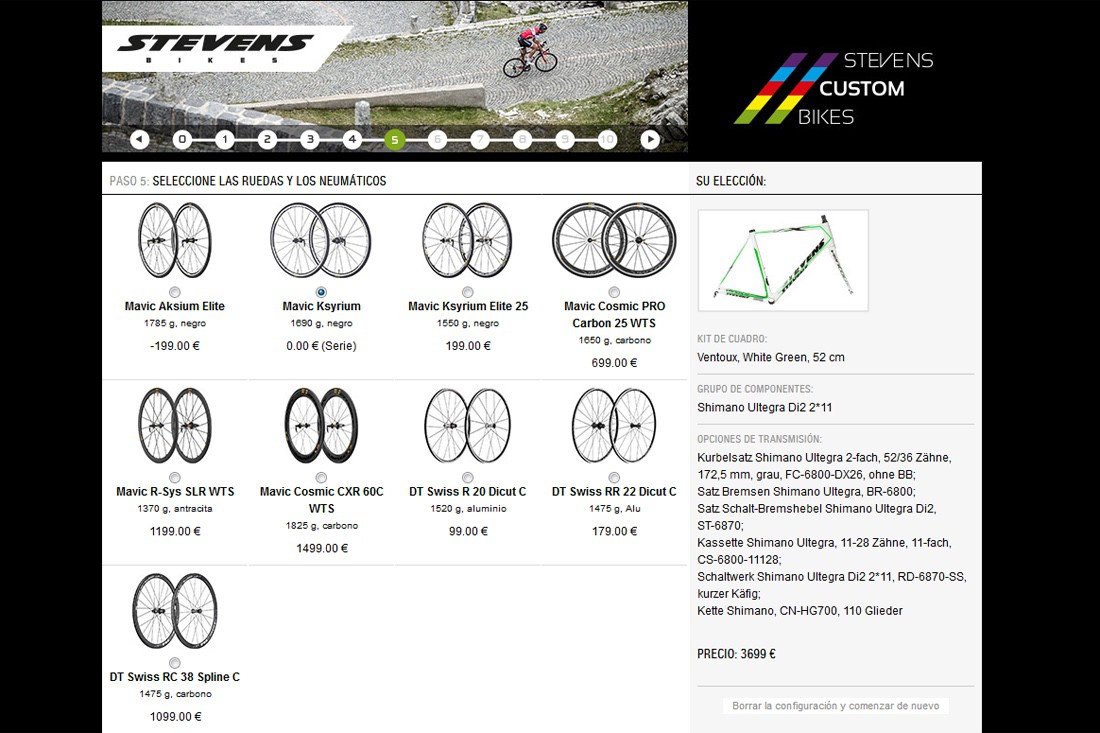Click current step 5 green marker
This screenshot has height=733, width=1100.
click(x=394, y=140)
